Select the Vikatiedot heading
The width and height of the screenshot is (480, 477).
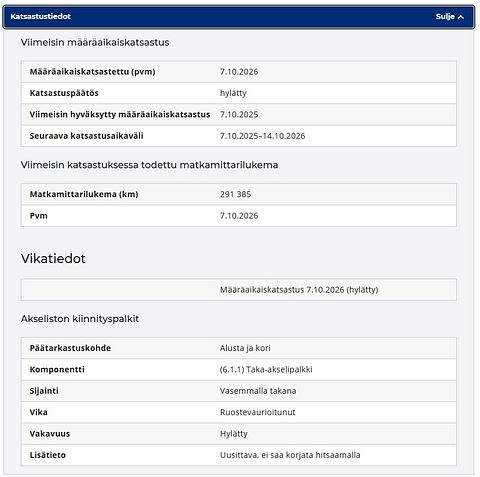tap(53, 258)
